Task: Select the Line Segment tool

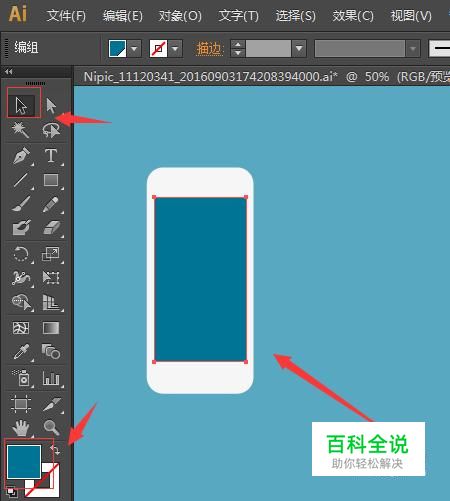Action: point(21,180)
